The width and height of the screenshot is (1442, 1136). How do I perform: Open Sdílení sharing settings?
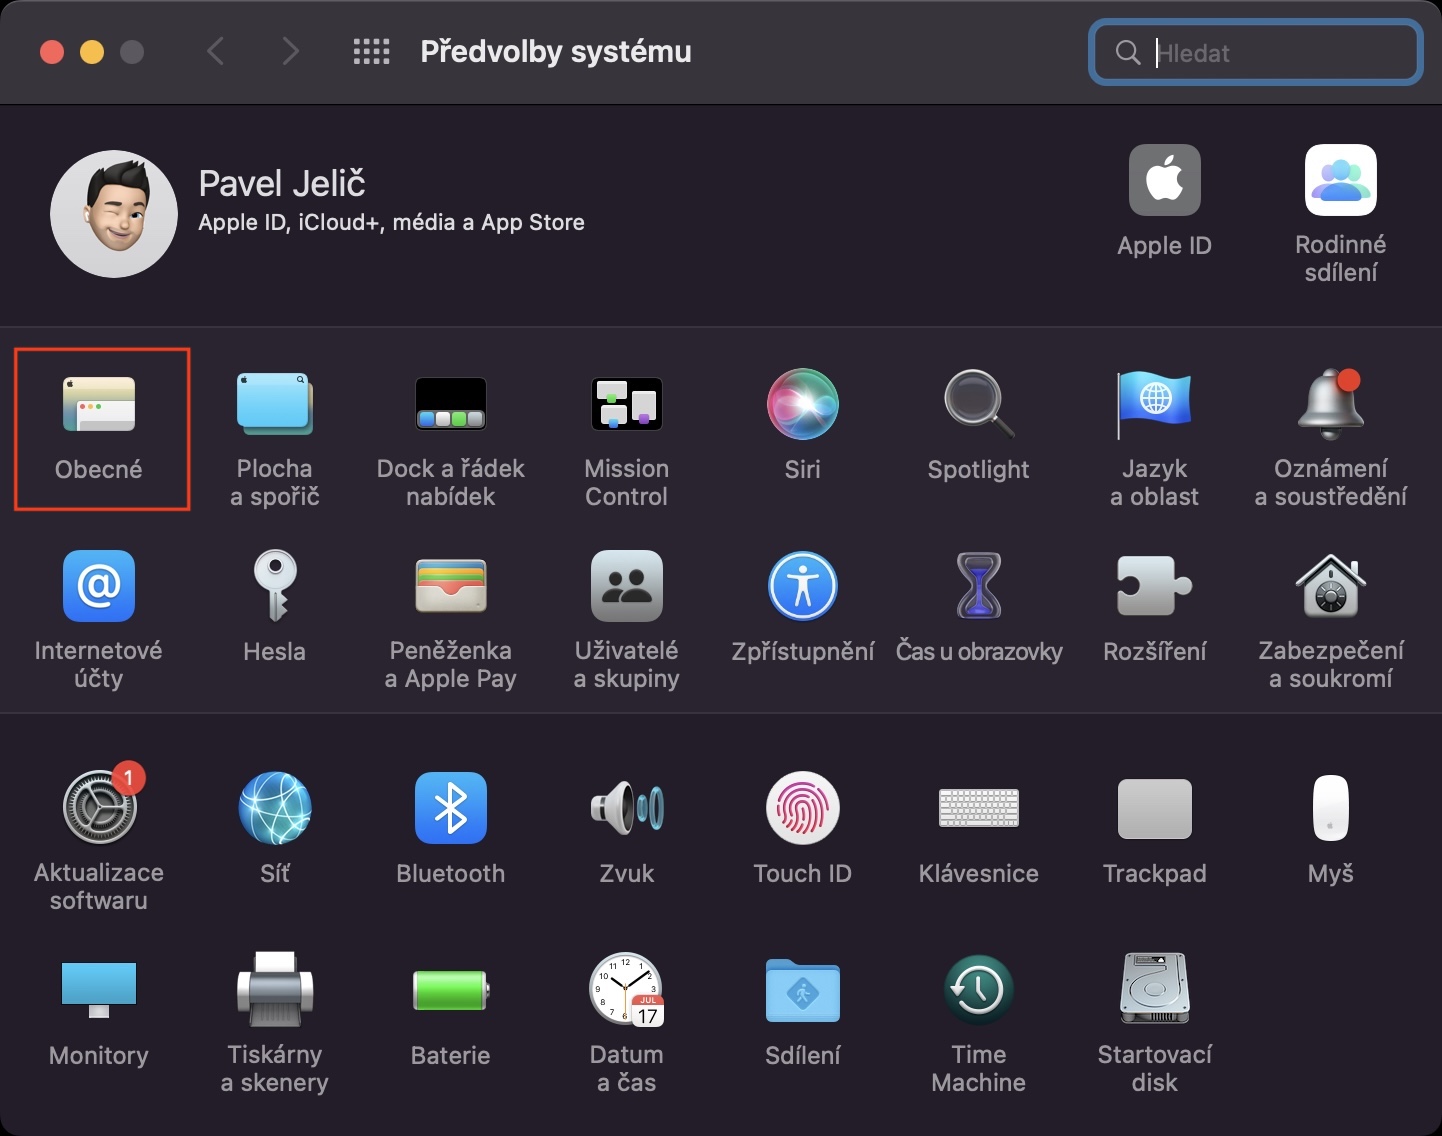click(x=803, y=1011)
